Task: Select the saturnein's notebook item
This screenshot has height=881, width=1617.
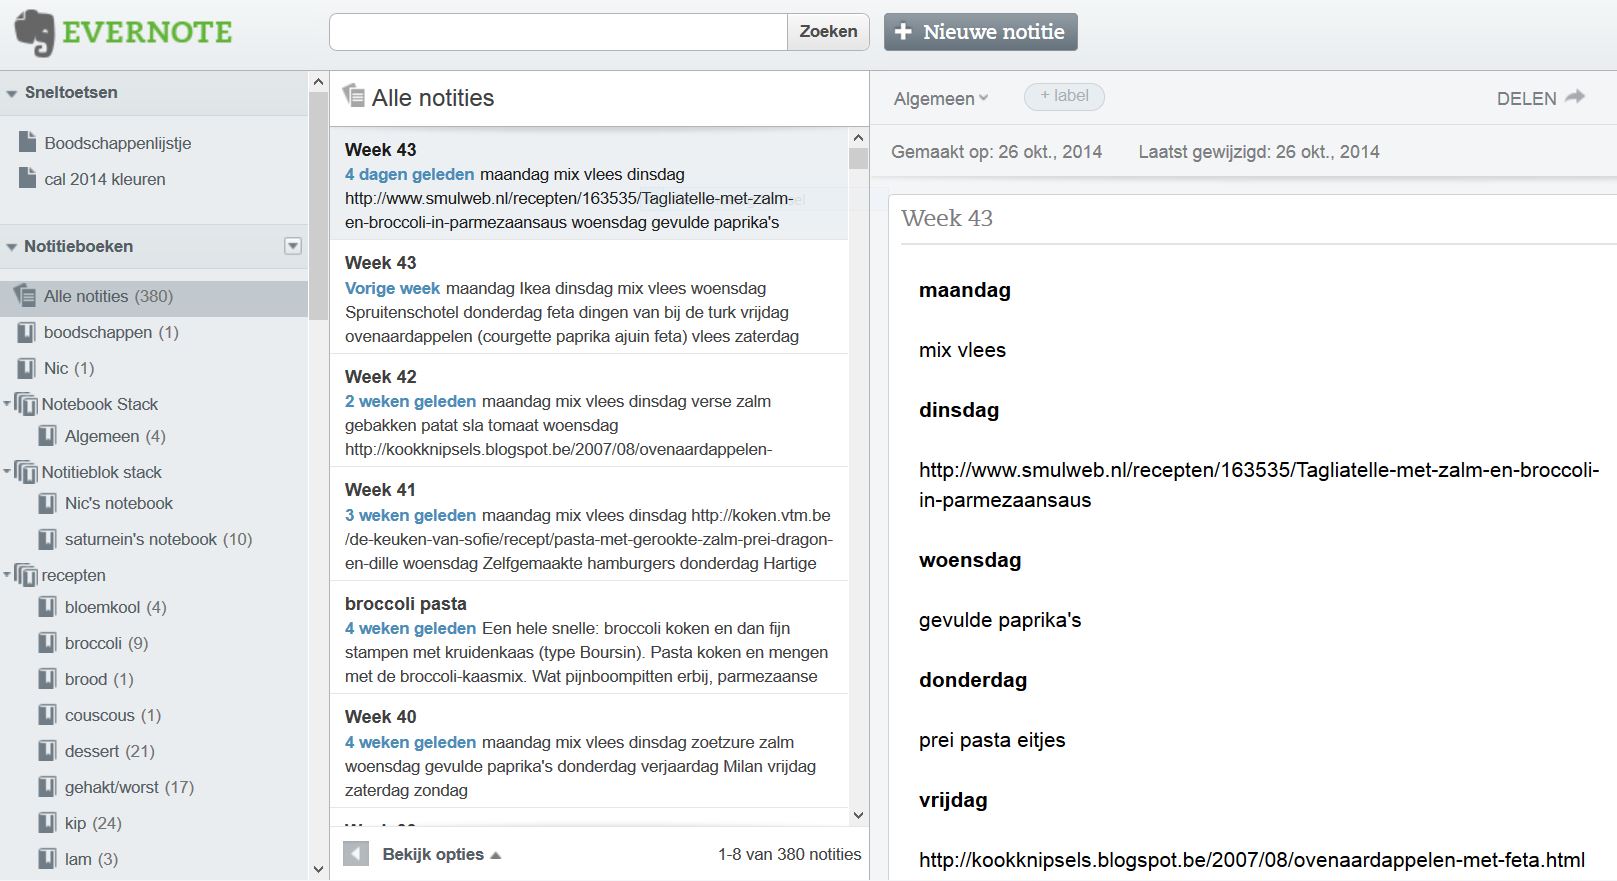Action: point(157,539)
